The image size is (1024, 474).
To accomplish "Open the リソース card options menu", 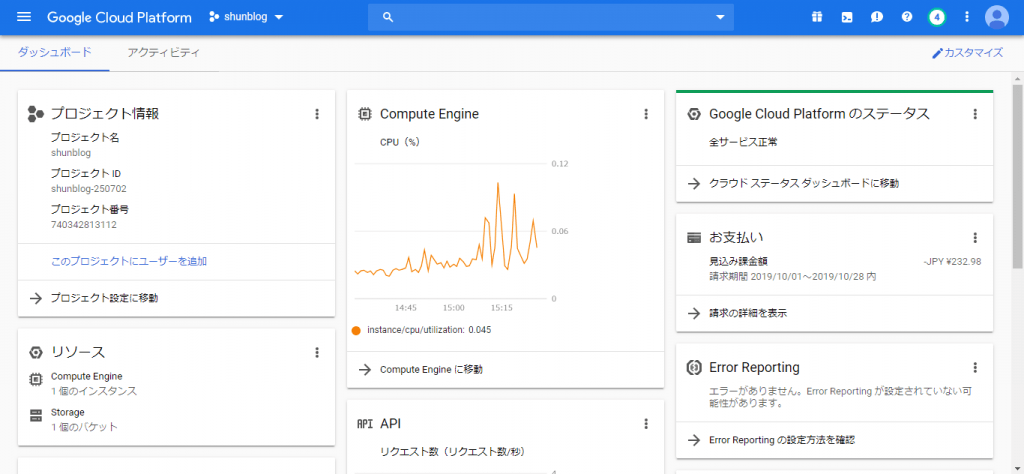I will tap(317, 353).
